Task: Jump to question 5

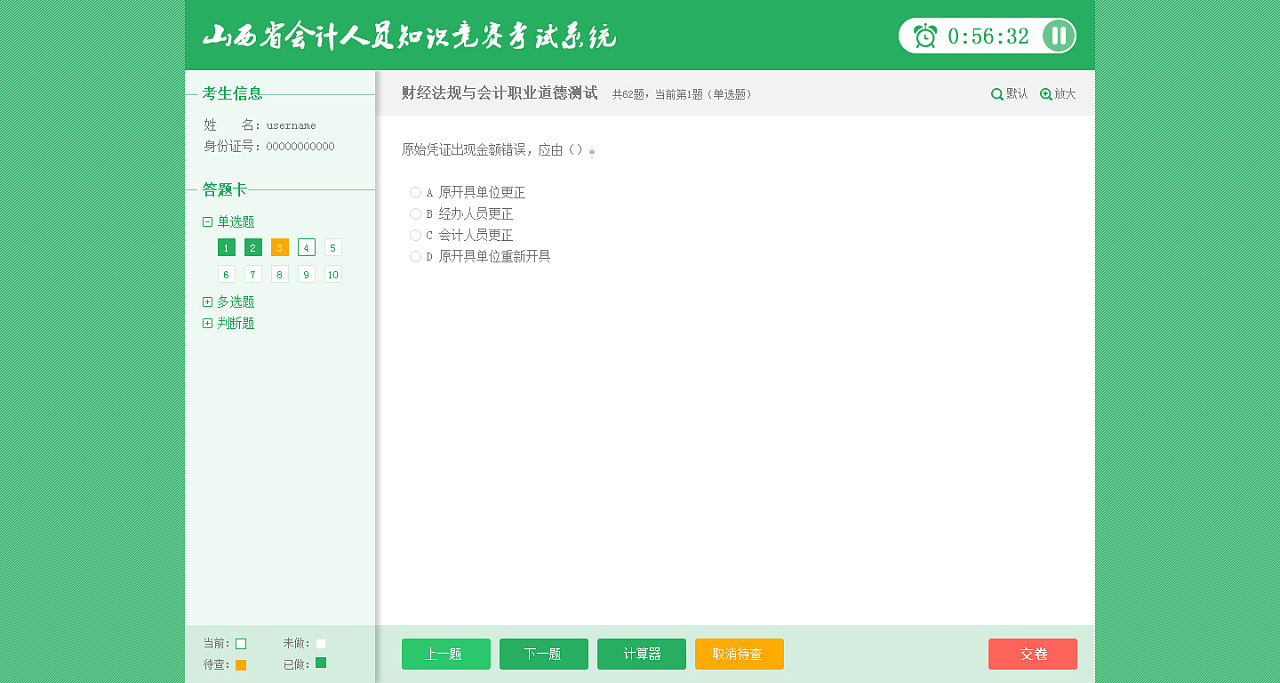Action: pyautogui.click(x=333, y=247)
